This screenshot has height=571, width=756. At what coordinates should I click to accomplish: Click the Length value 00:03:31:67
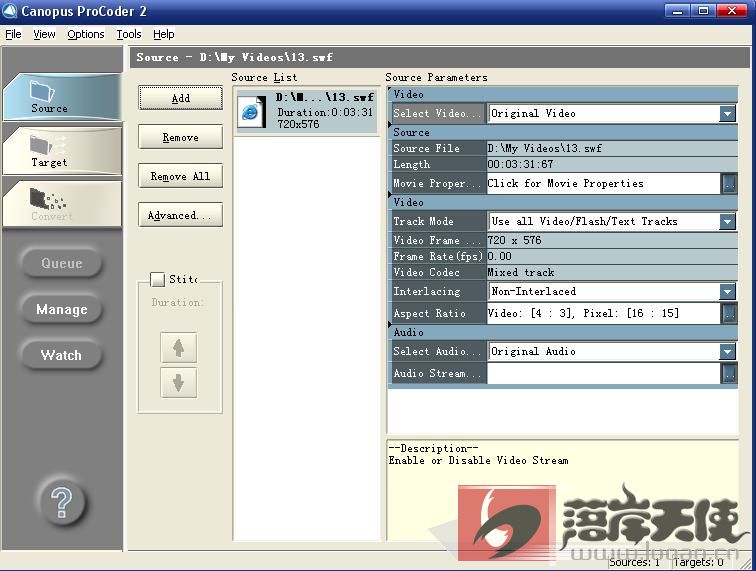(x=520, y=164)
